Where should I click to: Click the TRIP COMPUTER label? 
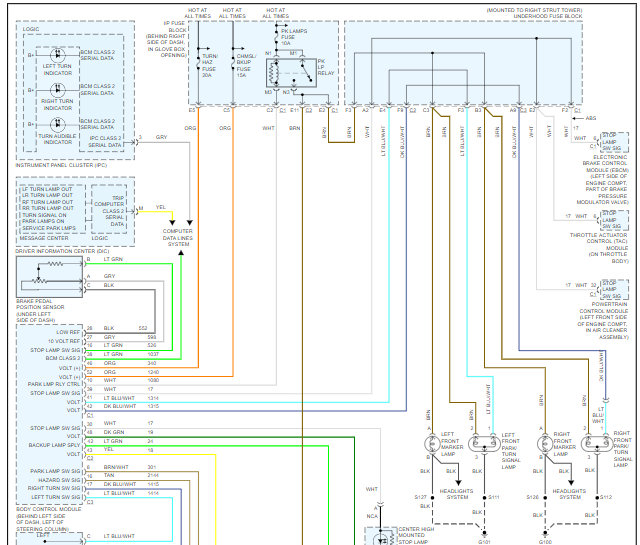109,200
